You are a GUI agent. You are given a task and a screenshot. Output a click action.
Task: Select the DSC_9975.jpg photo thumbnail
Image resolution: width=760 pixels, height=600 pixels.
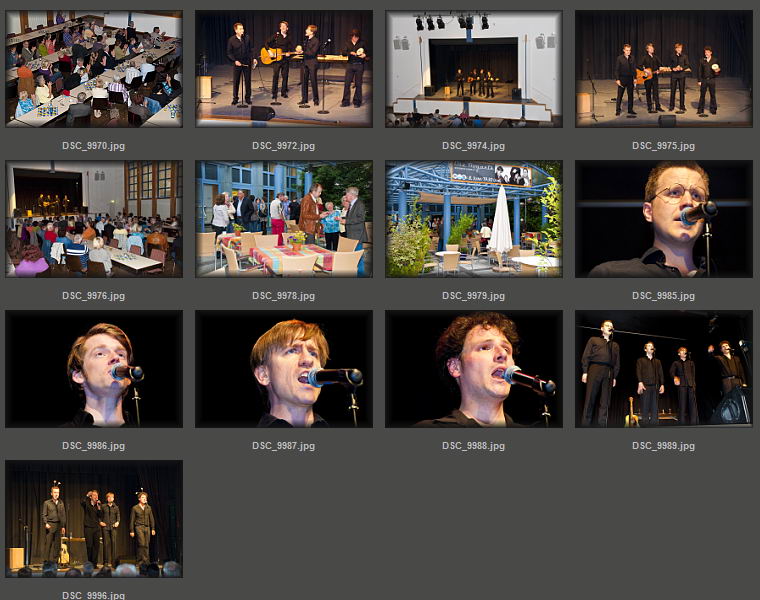(x=663, y=69)
